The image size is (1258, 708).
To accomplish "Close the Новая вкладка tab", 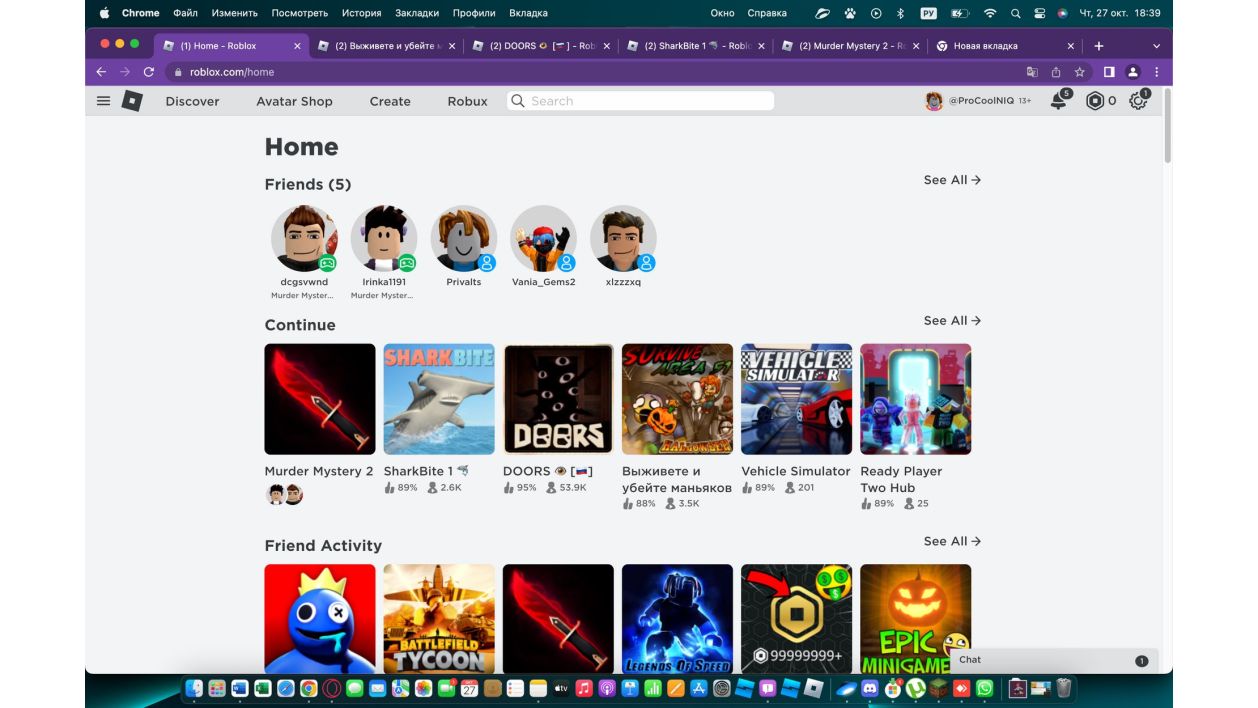I will 1071,46.
